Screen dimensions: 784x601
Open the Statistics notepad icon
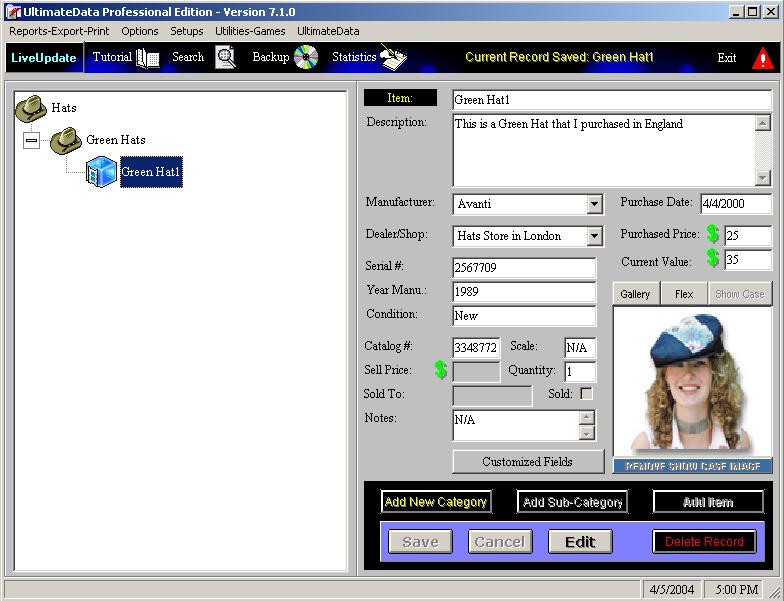[394, 58]
